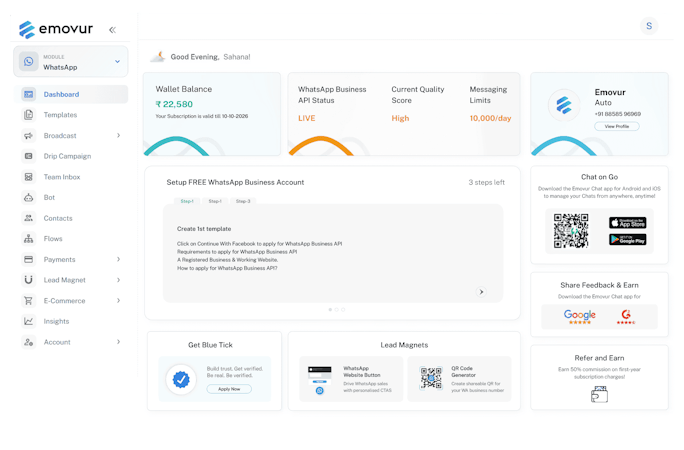Screen dimensions: 684x450
Task: Click the Drip Campaign icon
Action: click(x=28, y=156)
